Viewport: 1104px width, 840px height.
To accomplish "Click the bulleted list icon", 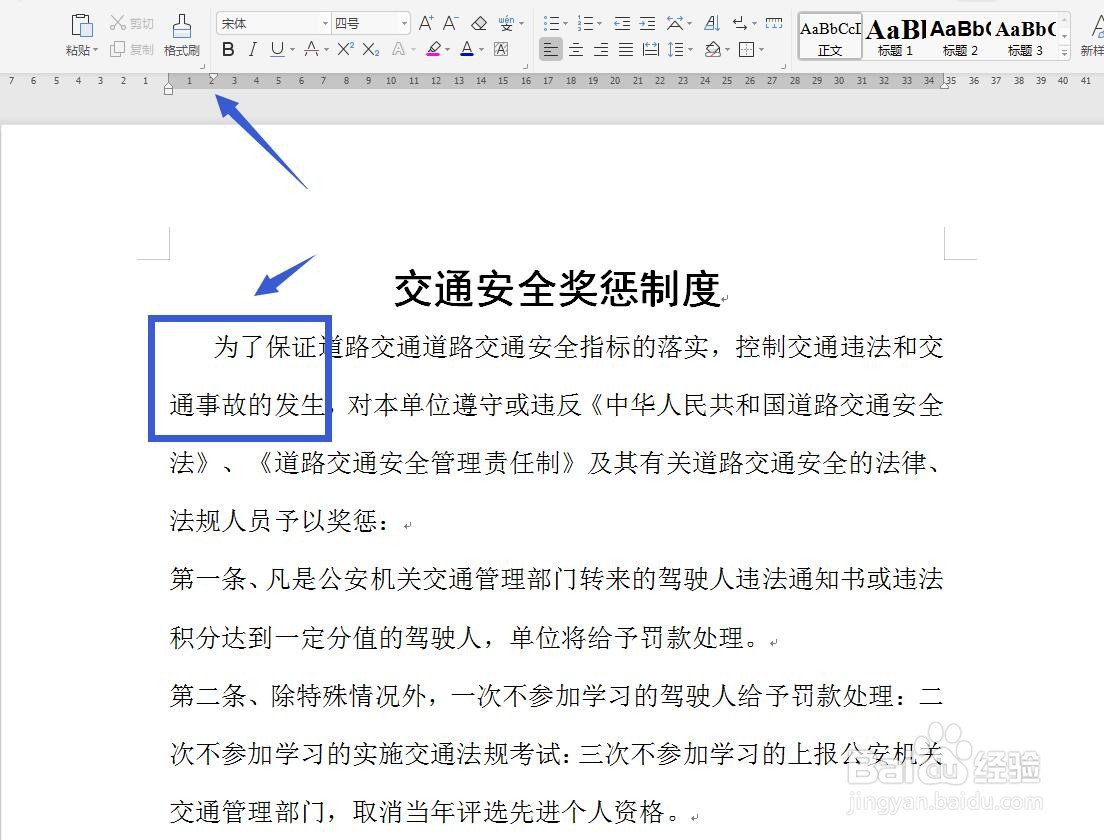I will coord(551,24).
